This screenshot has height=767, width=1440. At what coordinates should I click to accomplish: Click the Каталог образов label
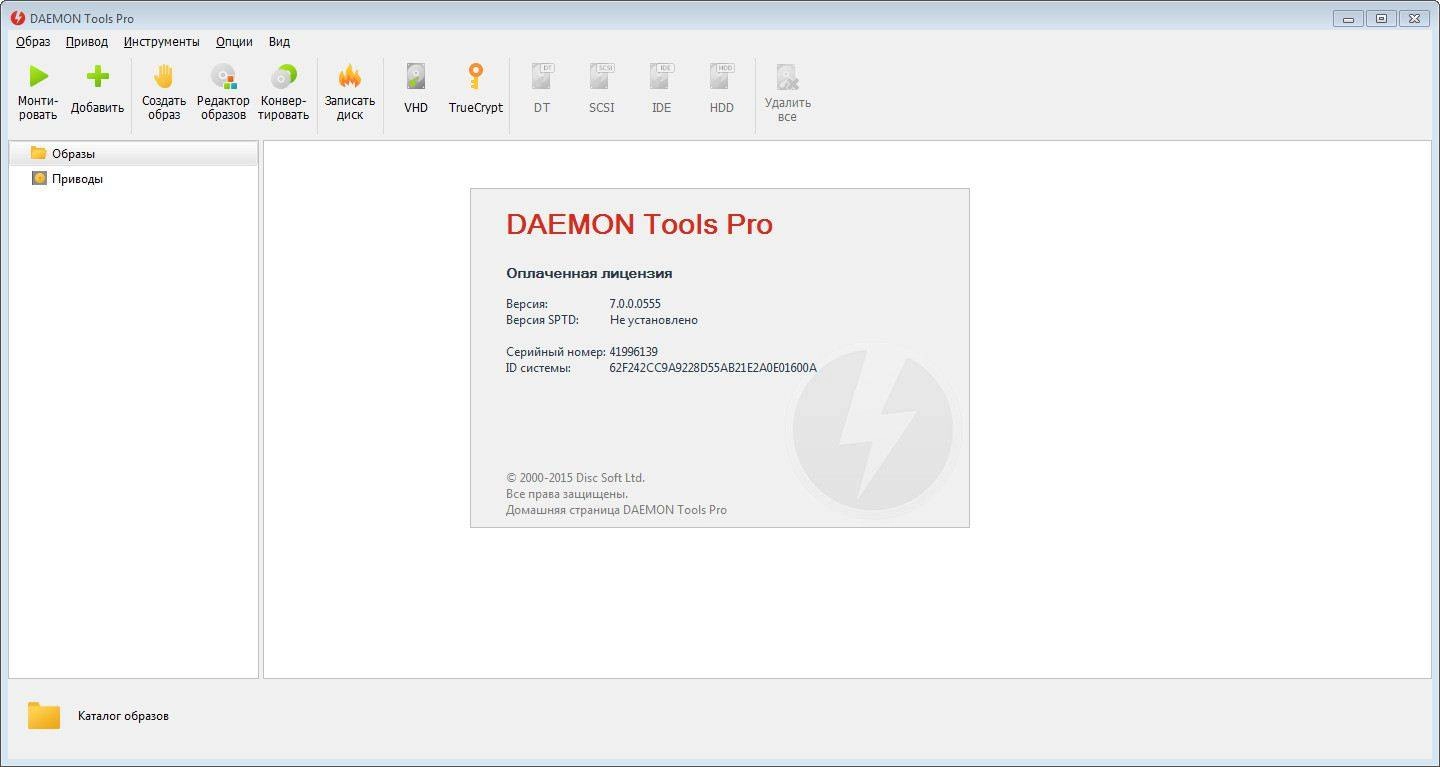[x=123, y=716]
